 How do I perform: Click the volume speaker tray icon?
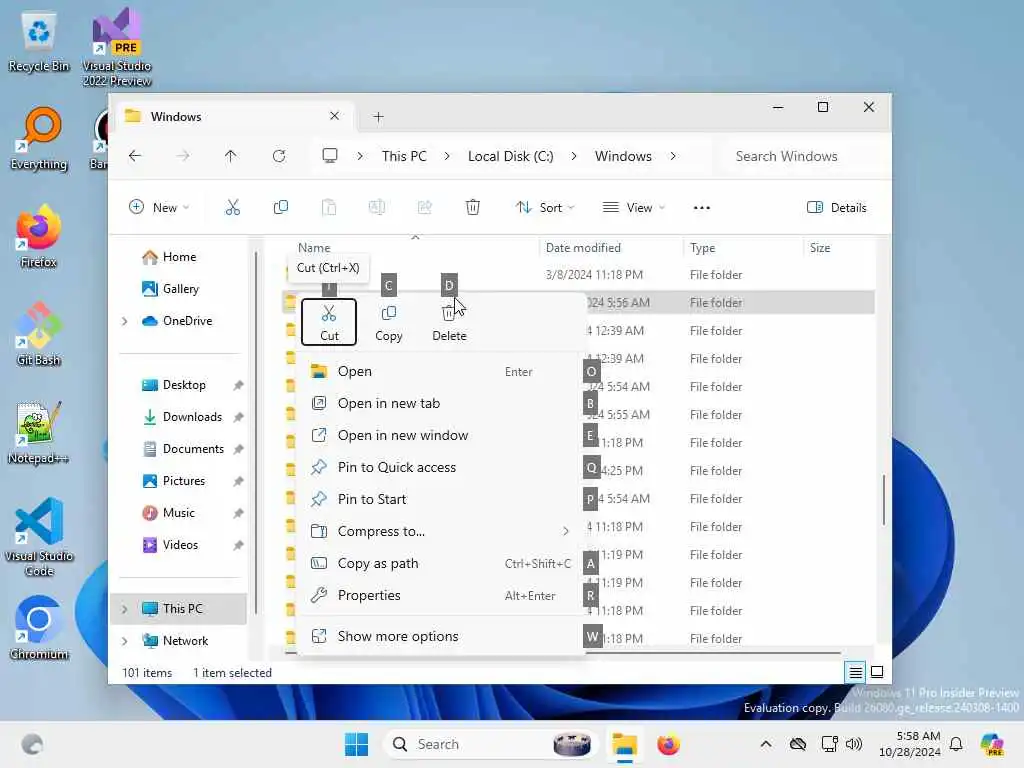click(854, 744)
